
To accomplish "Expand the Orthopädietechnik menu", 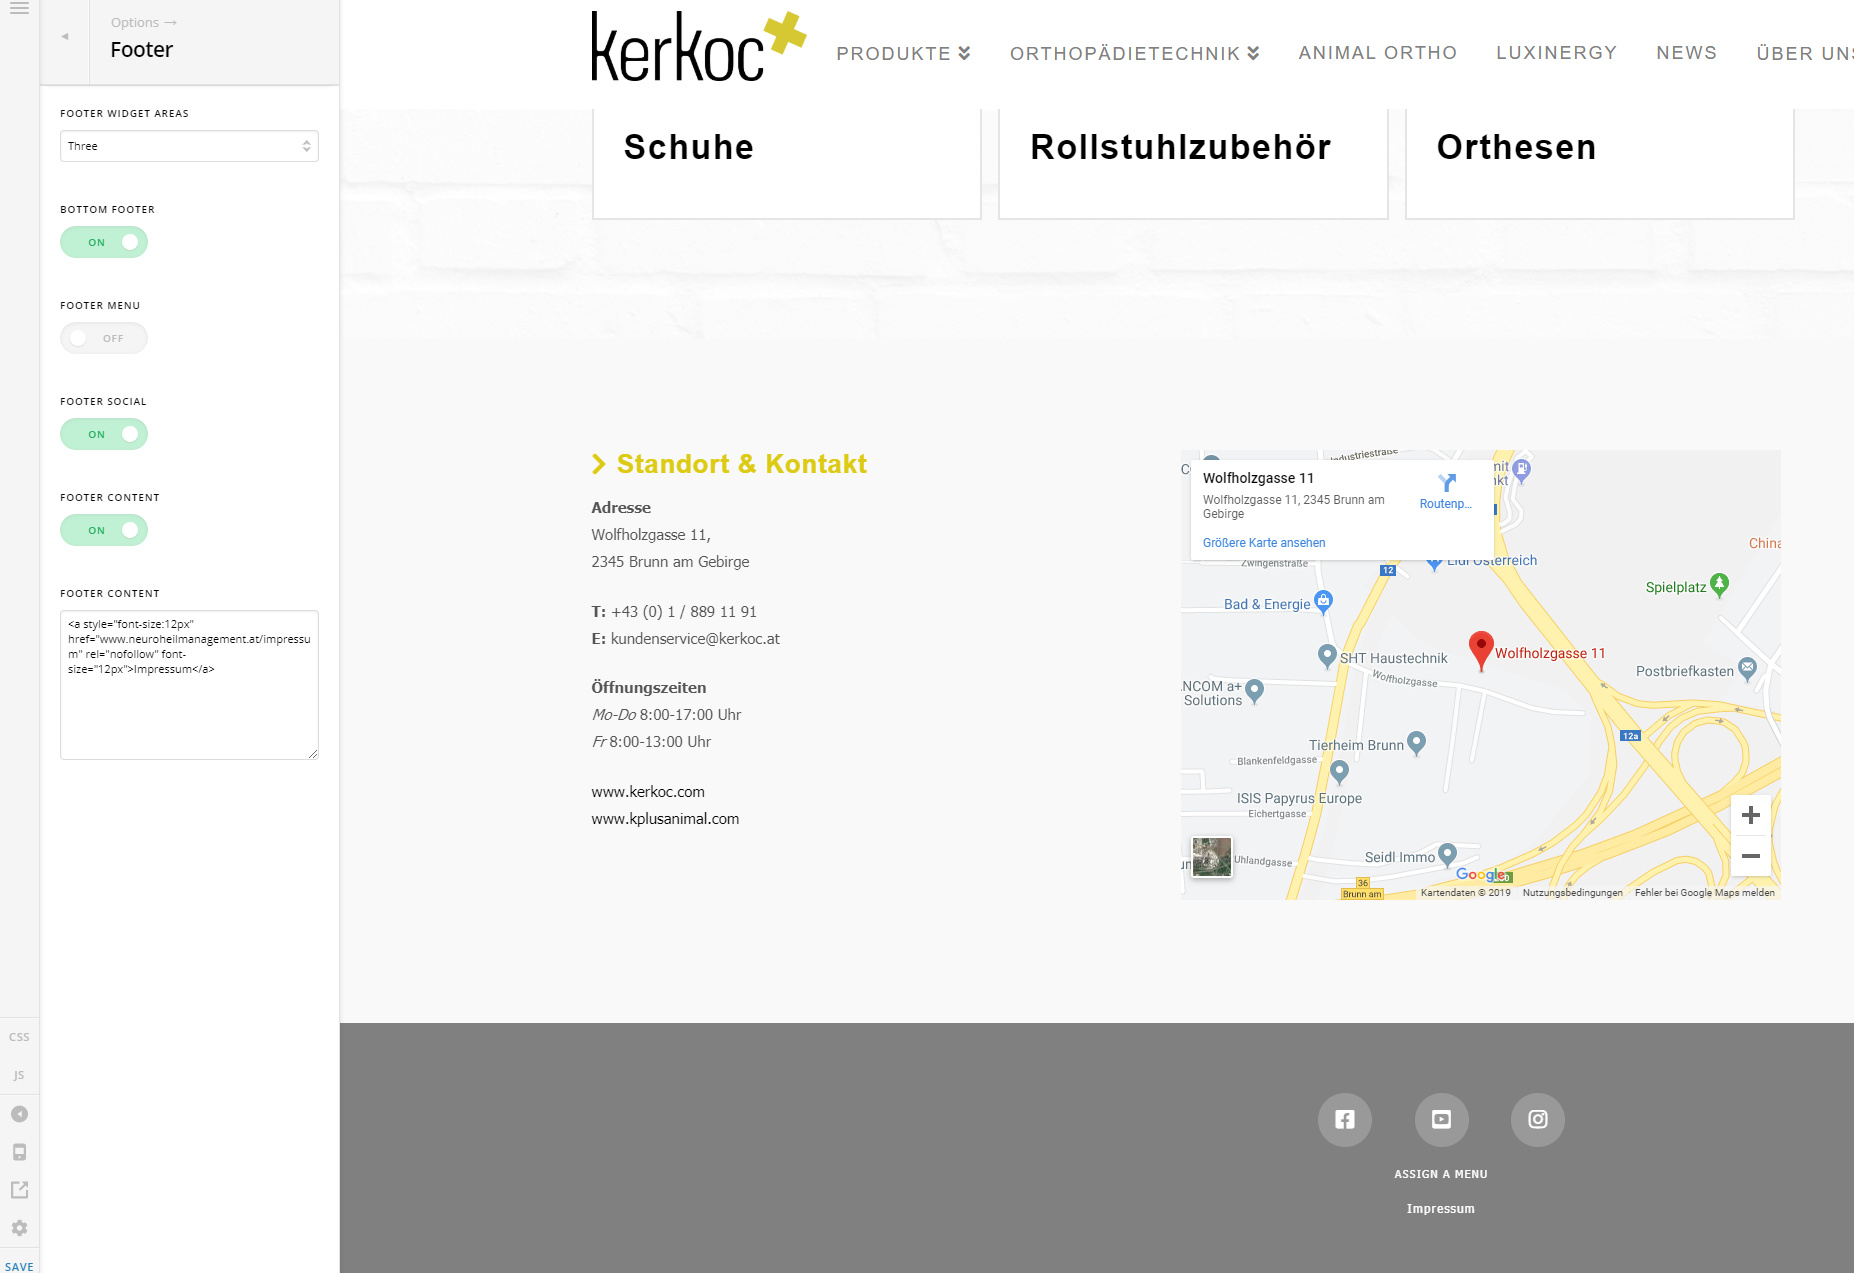I will [x=1134, y=53].
